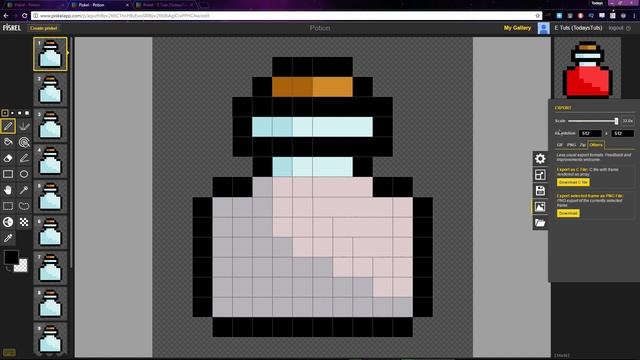
Task: Select frame 2 thumbnail
Action: 50,90
